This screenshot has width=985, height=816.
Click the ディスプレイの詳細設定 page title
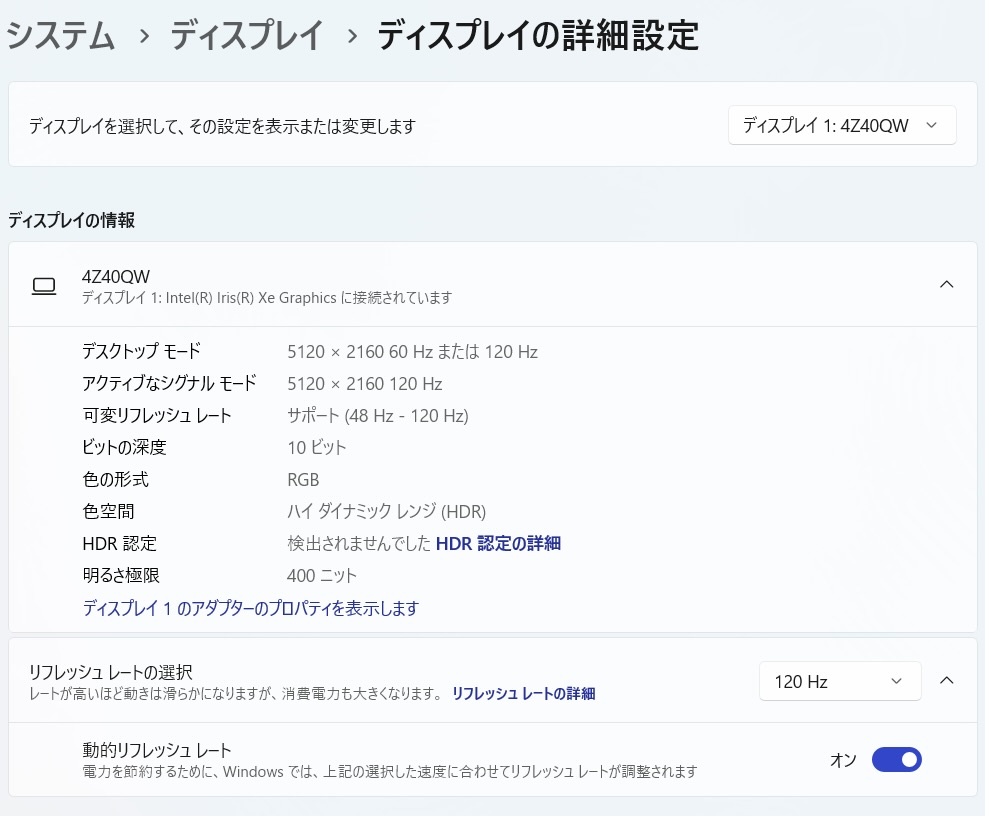(537, 37)
